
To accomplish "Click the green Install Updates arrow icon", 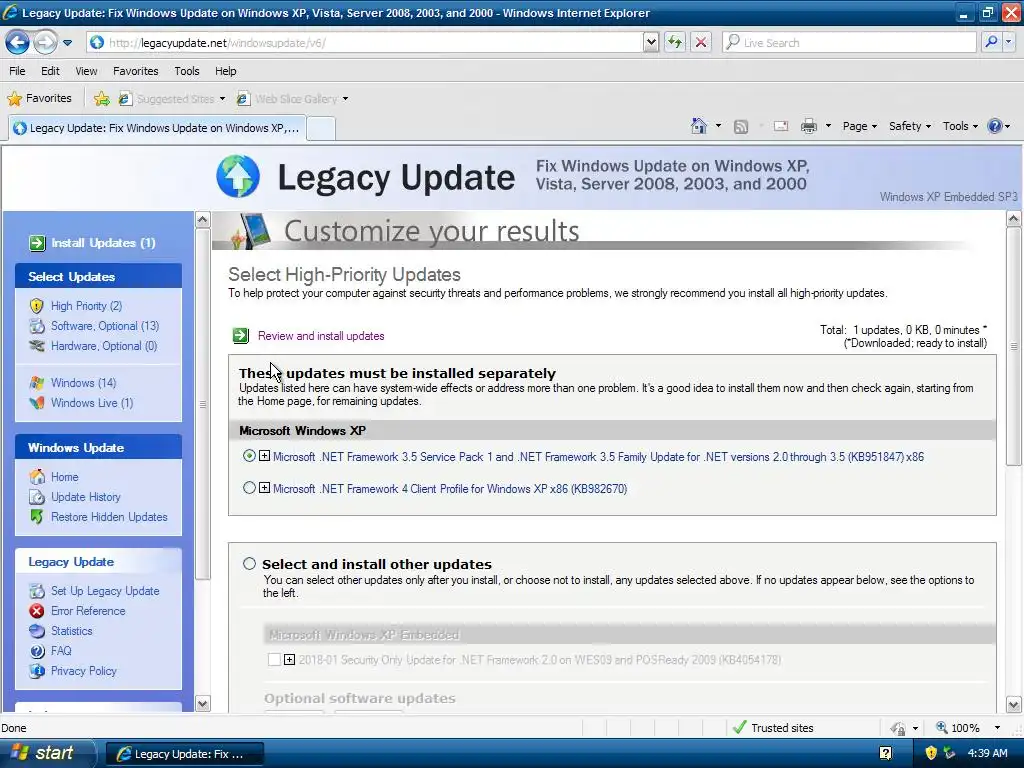I will (x=37, y=244).
